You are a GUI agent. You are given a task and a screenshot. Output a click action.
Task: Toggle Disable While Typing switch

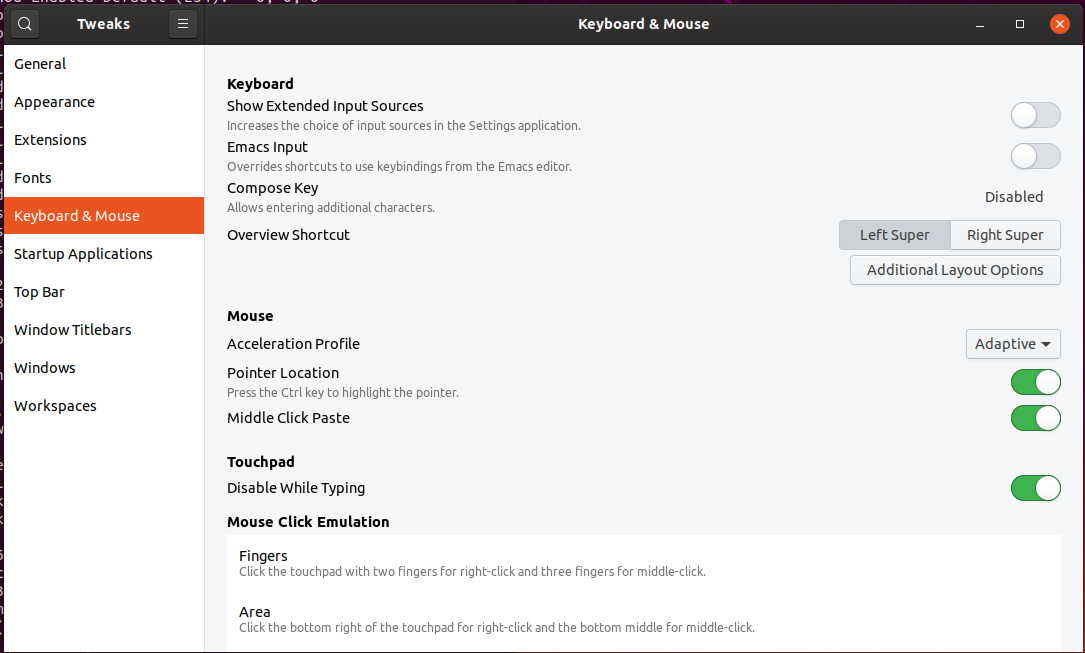click(1035, 488)
